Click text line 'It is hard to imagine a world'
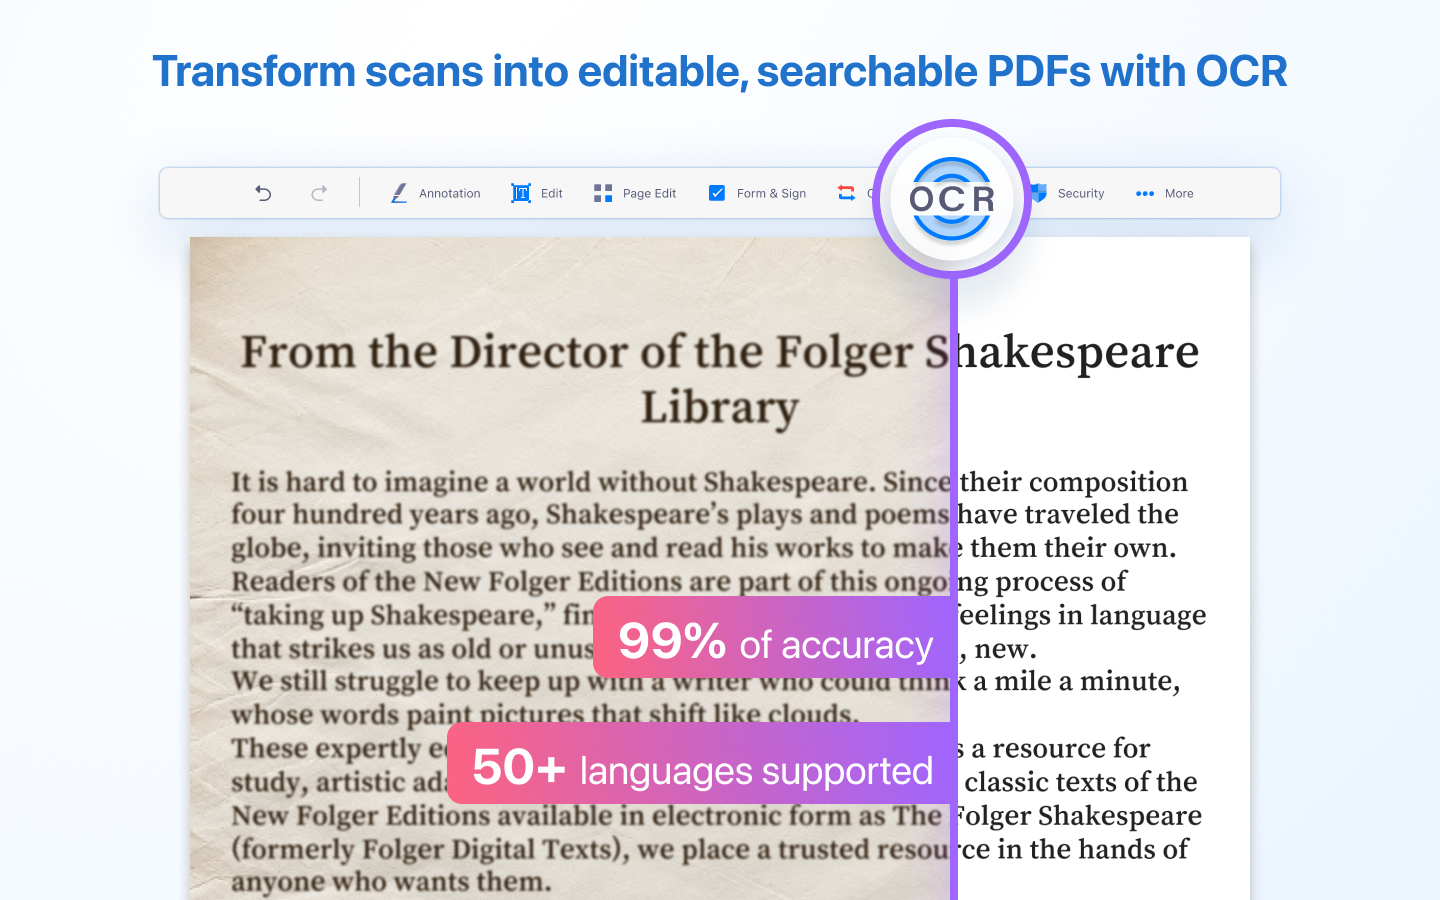The width and height of the screenshot is (1440, 900). click(x=412, y=482)
